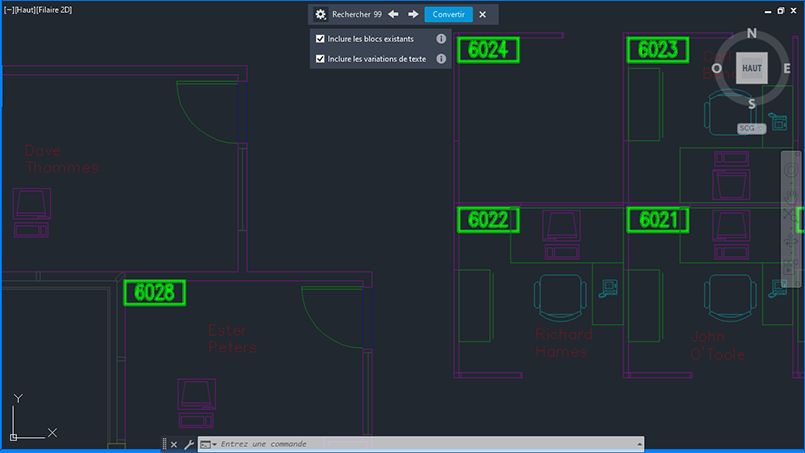
Task: Select the highlighted 6022 room label
Action: [x=488, y=220]
